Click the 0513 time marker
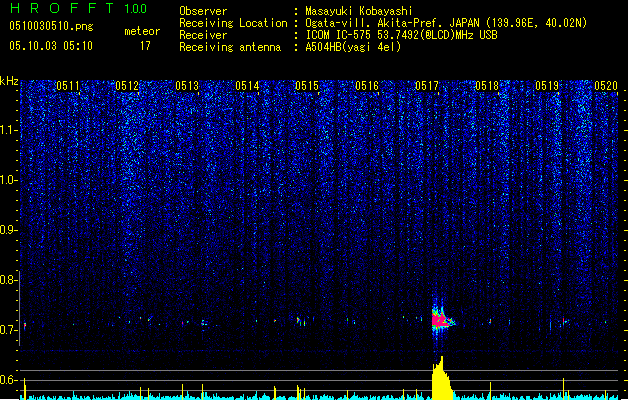 point(187,86)
